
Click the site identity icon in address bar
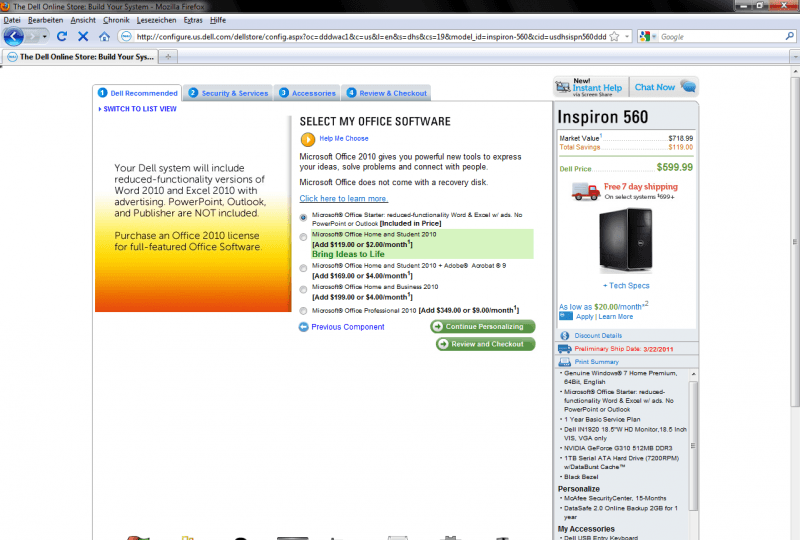pos(126,36)
